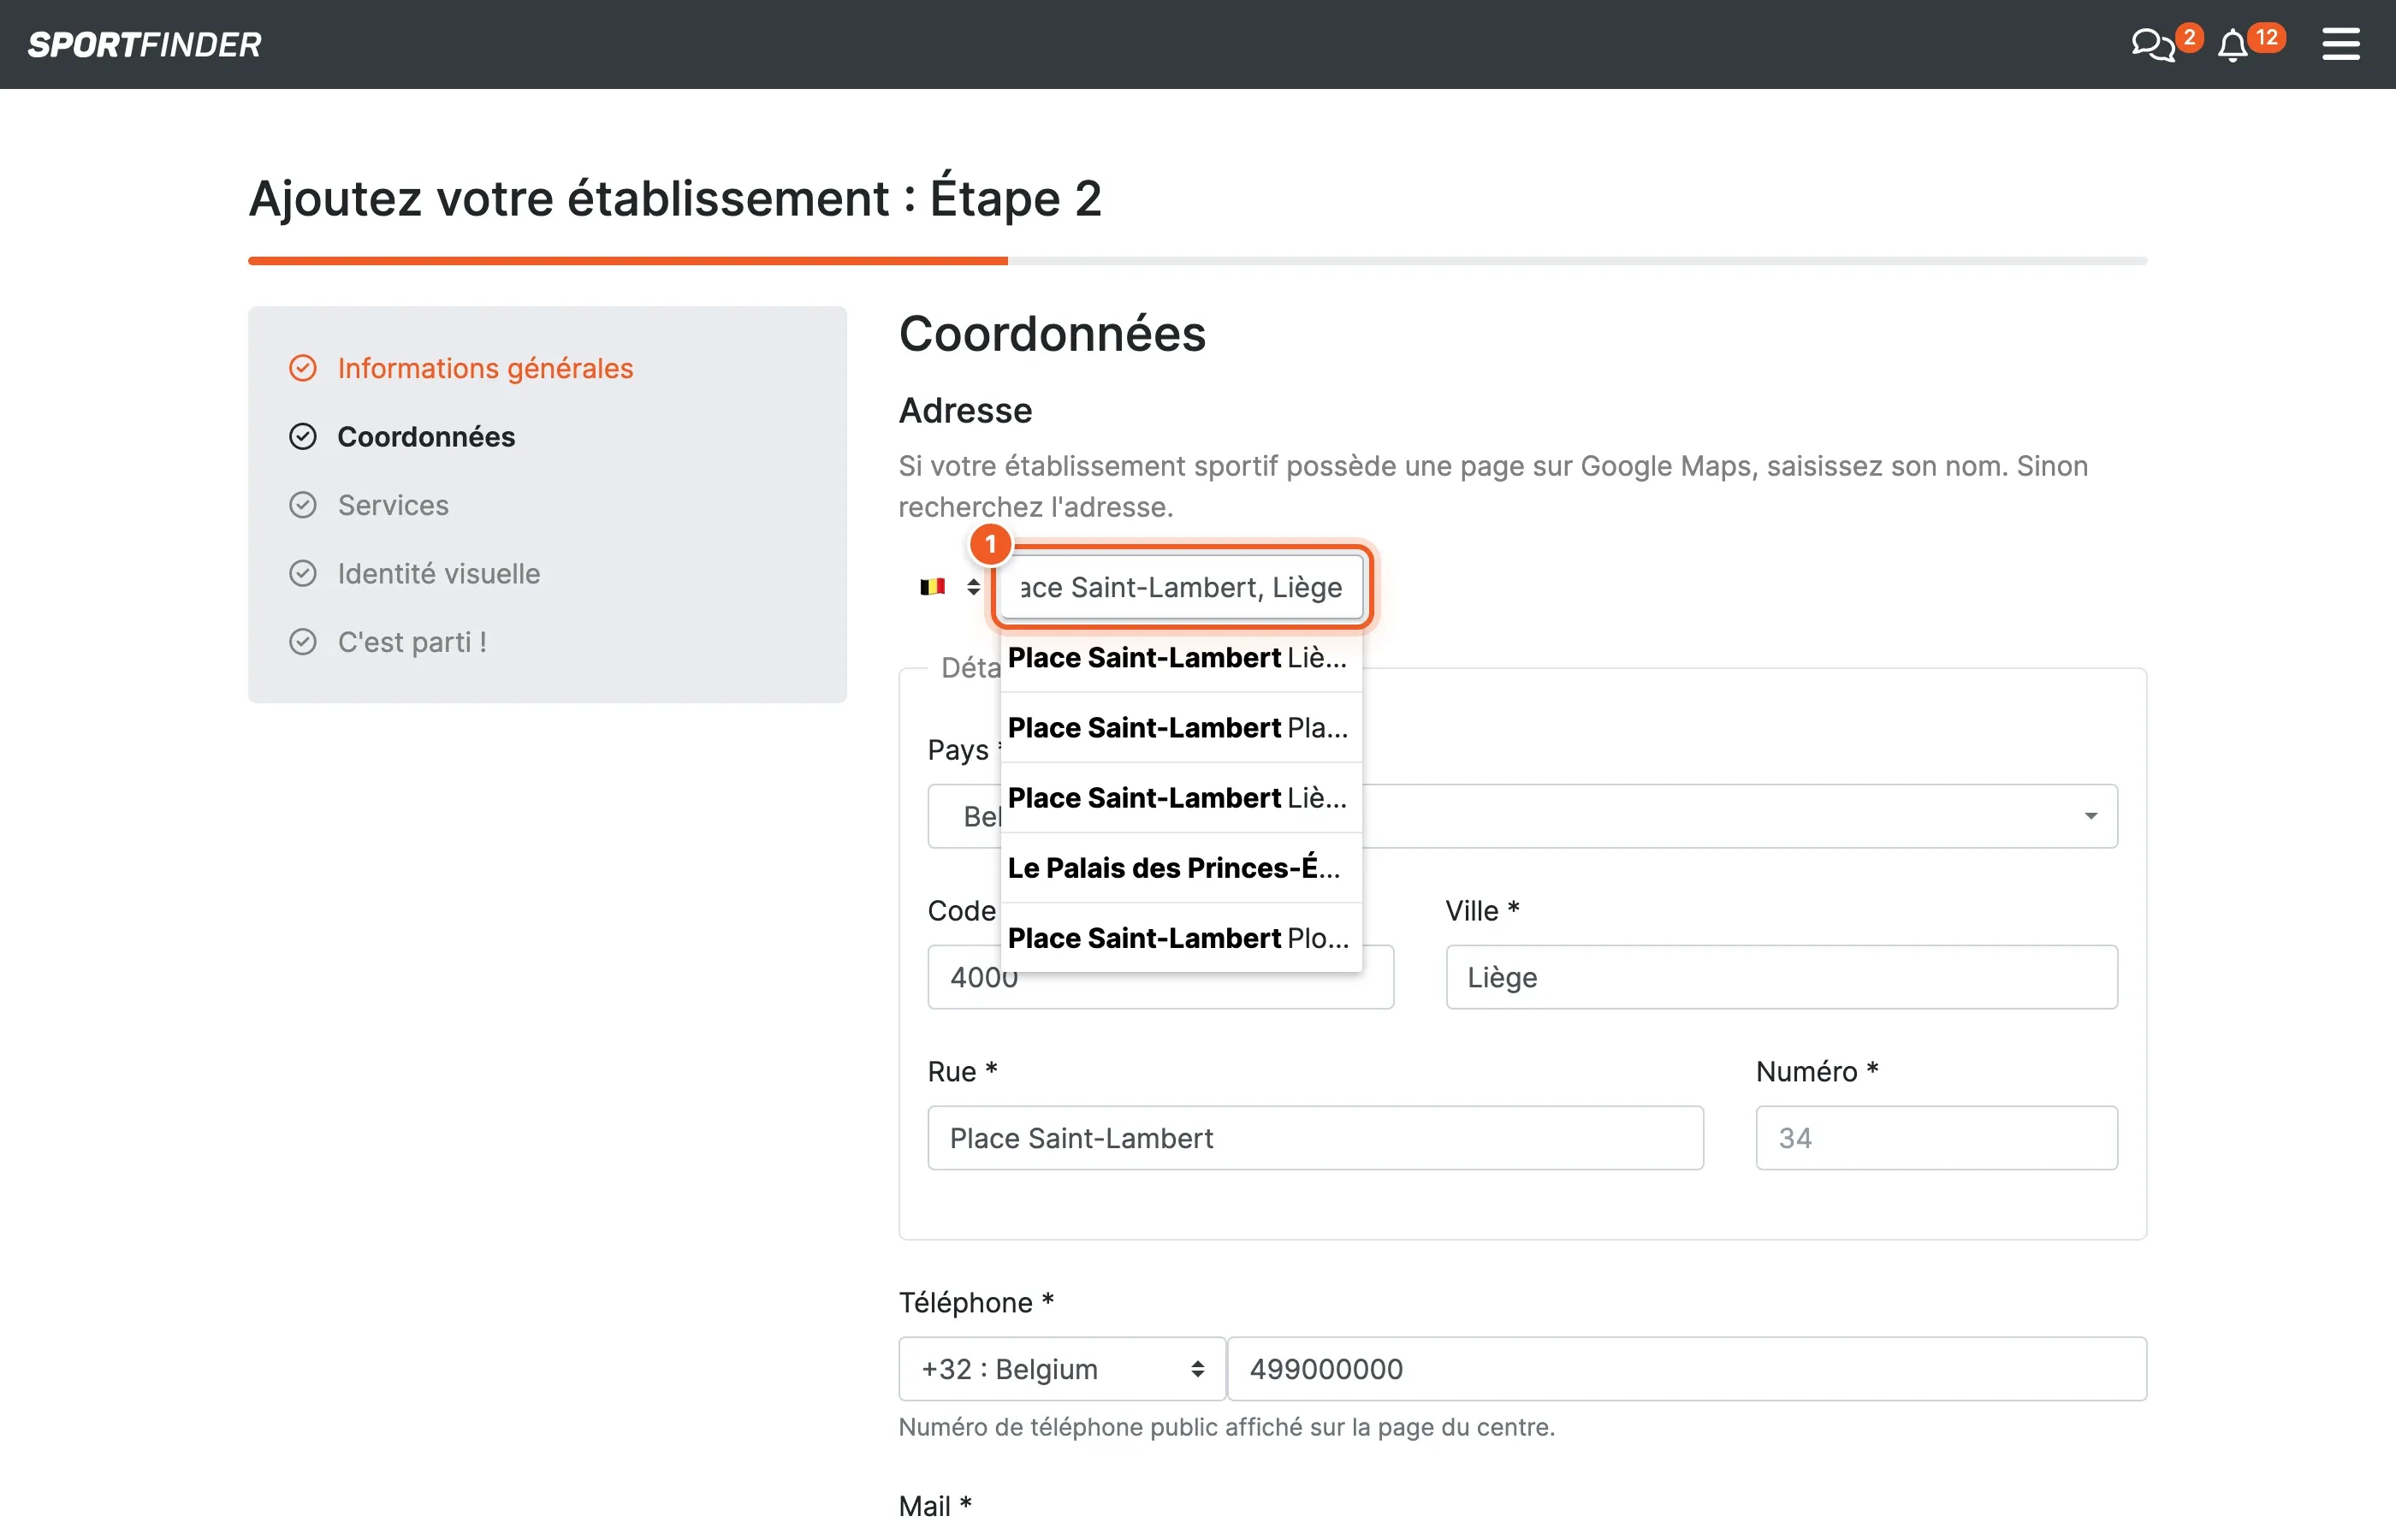Open the hamburger menu
This screenshot has height=1540, width=2396.
tap(2340, 44)
